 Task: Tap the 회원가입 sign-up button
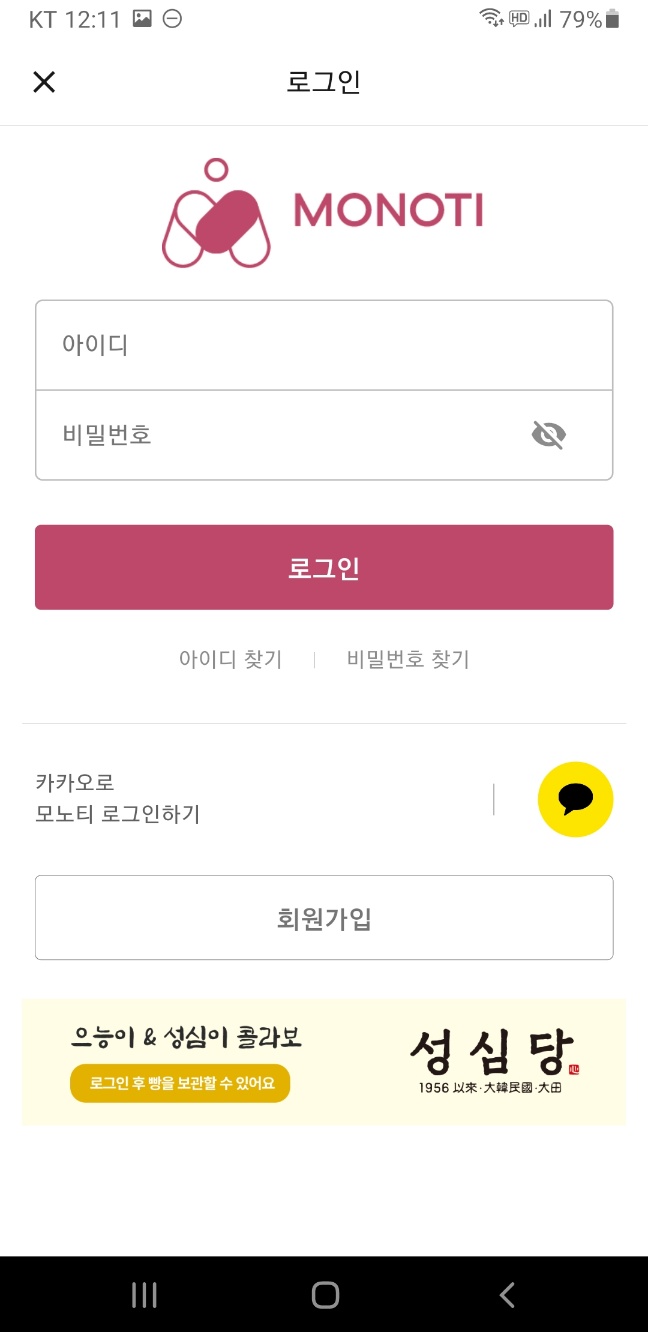tap(324, 917)
